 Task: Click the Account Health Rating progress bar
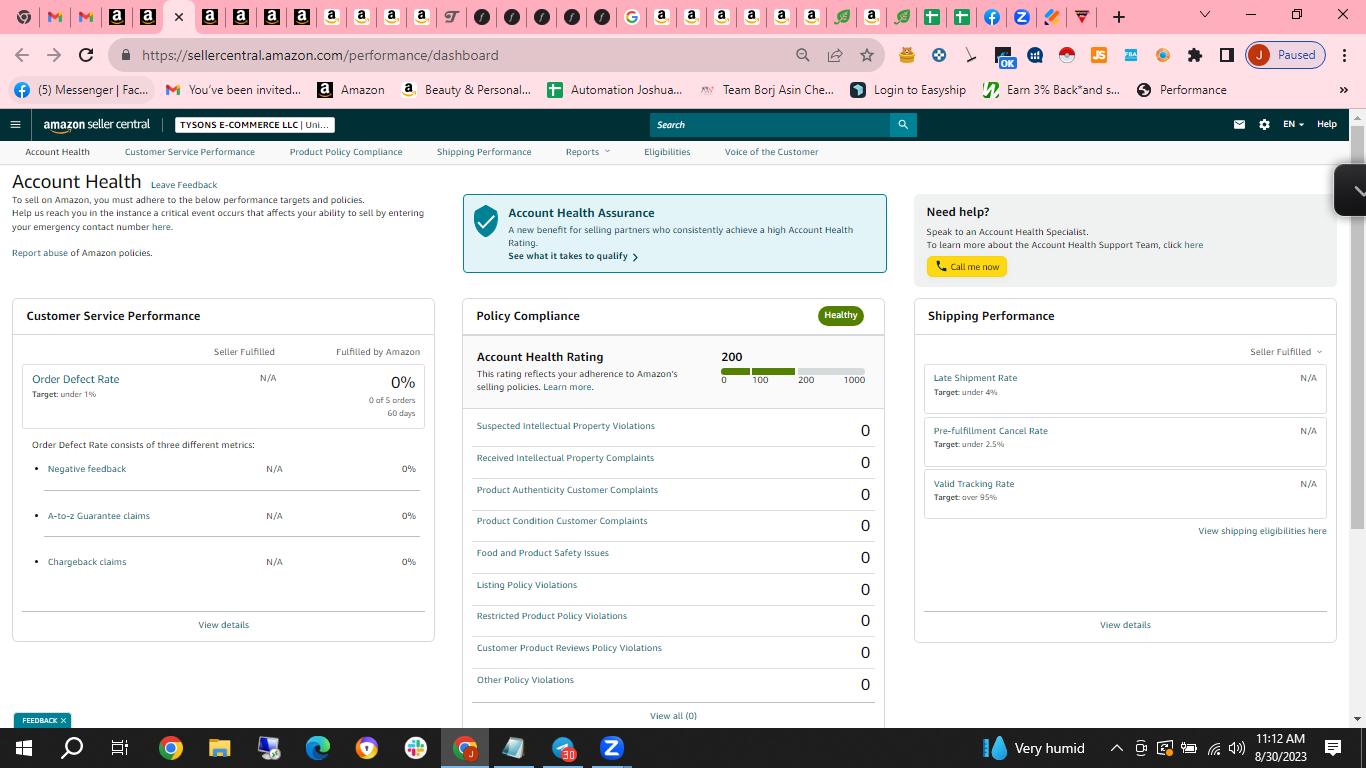click(x=793, y=371)
